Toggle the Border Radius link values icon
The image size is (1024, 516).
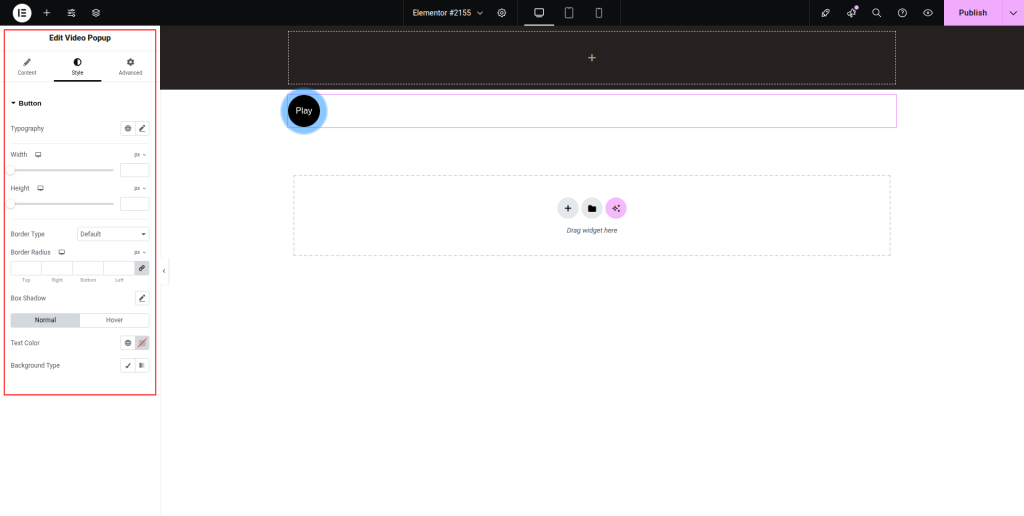coord(142,268)
